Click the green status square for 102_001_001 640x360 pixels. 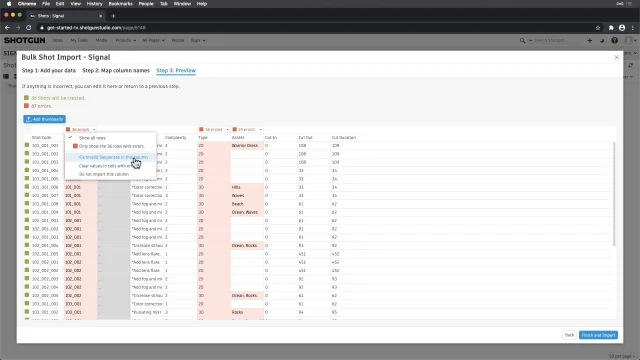(x=27, y=220)
